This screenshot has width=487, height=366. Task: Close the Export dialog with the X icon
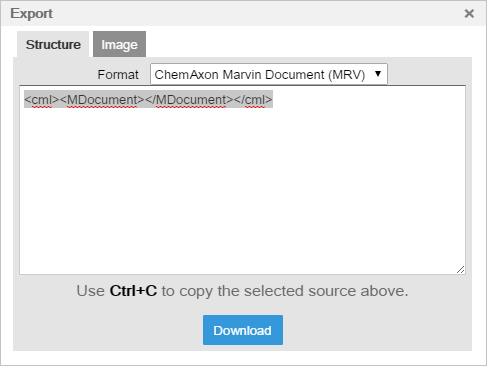[469, 14]
